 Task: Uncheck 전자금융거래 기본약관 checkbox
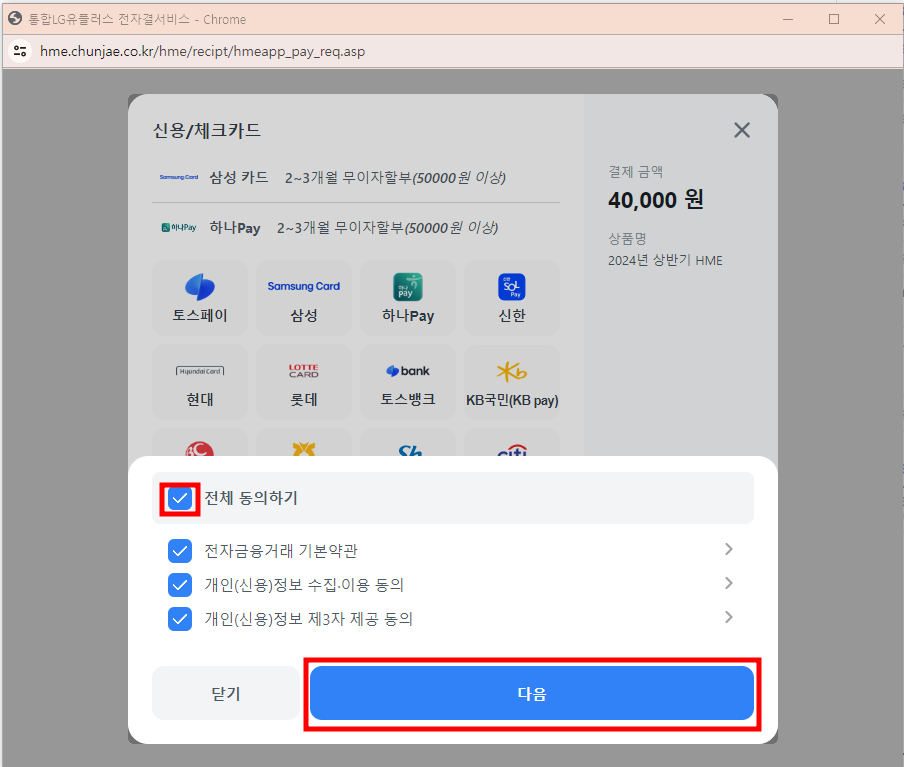[180, 551]
